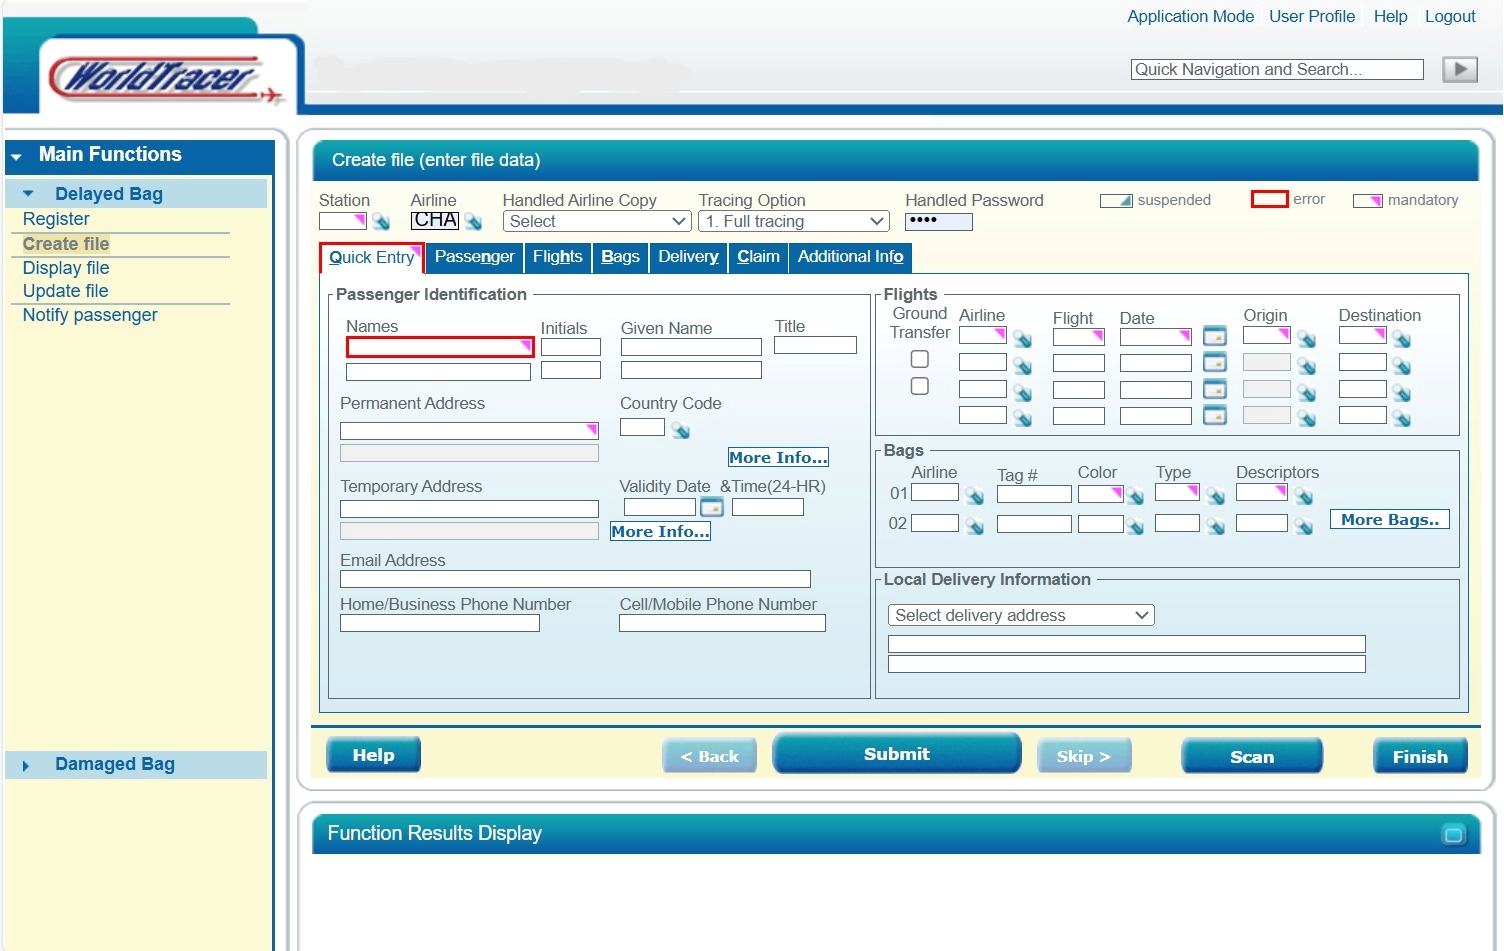Open the Country Code lookup icon
Screen dimensions: 1504x951
tap(681, 430)
